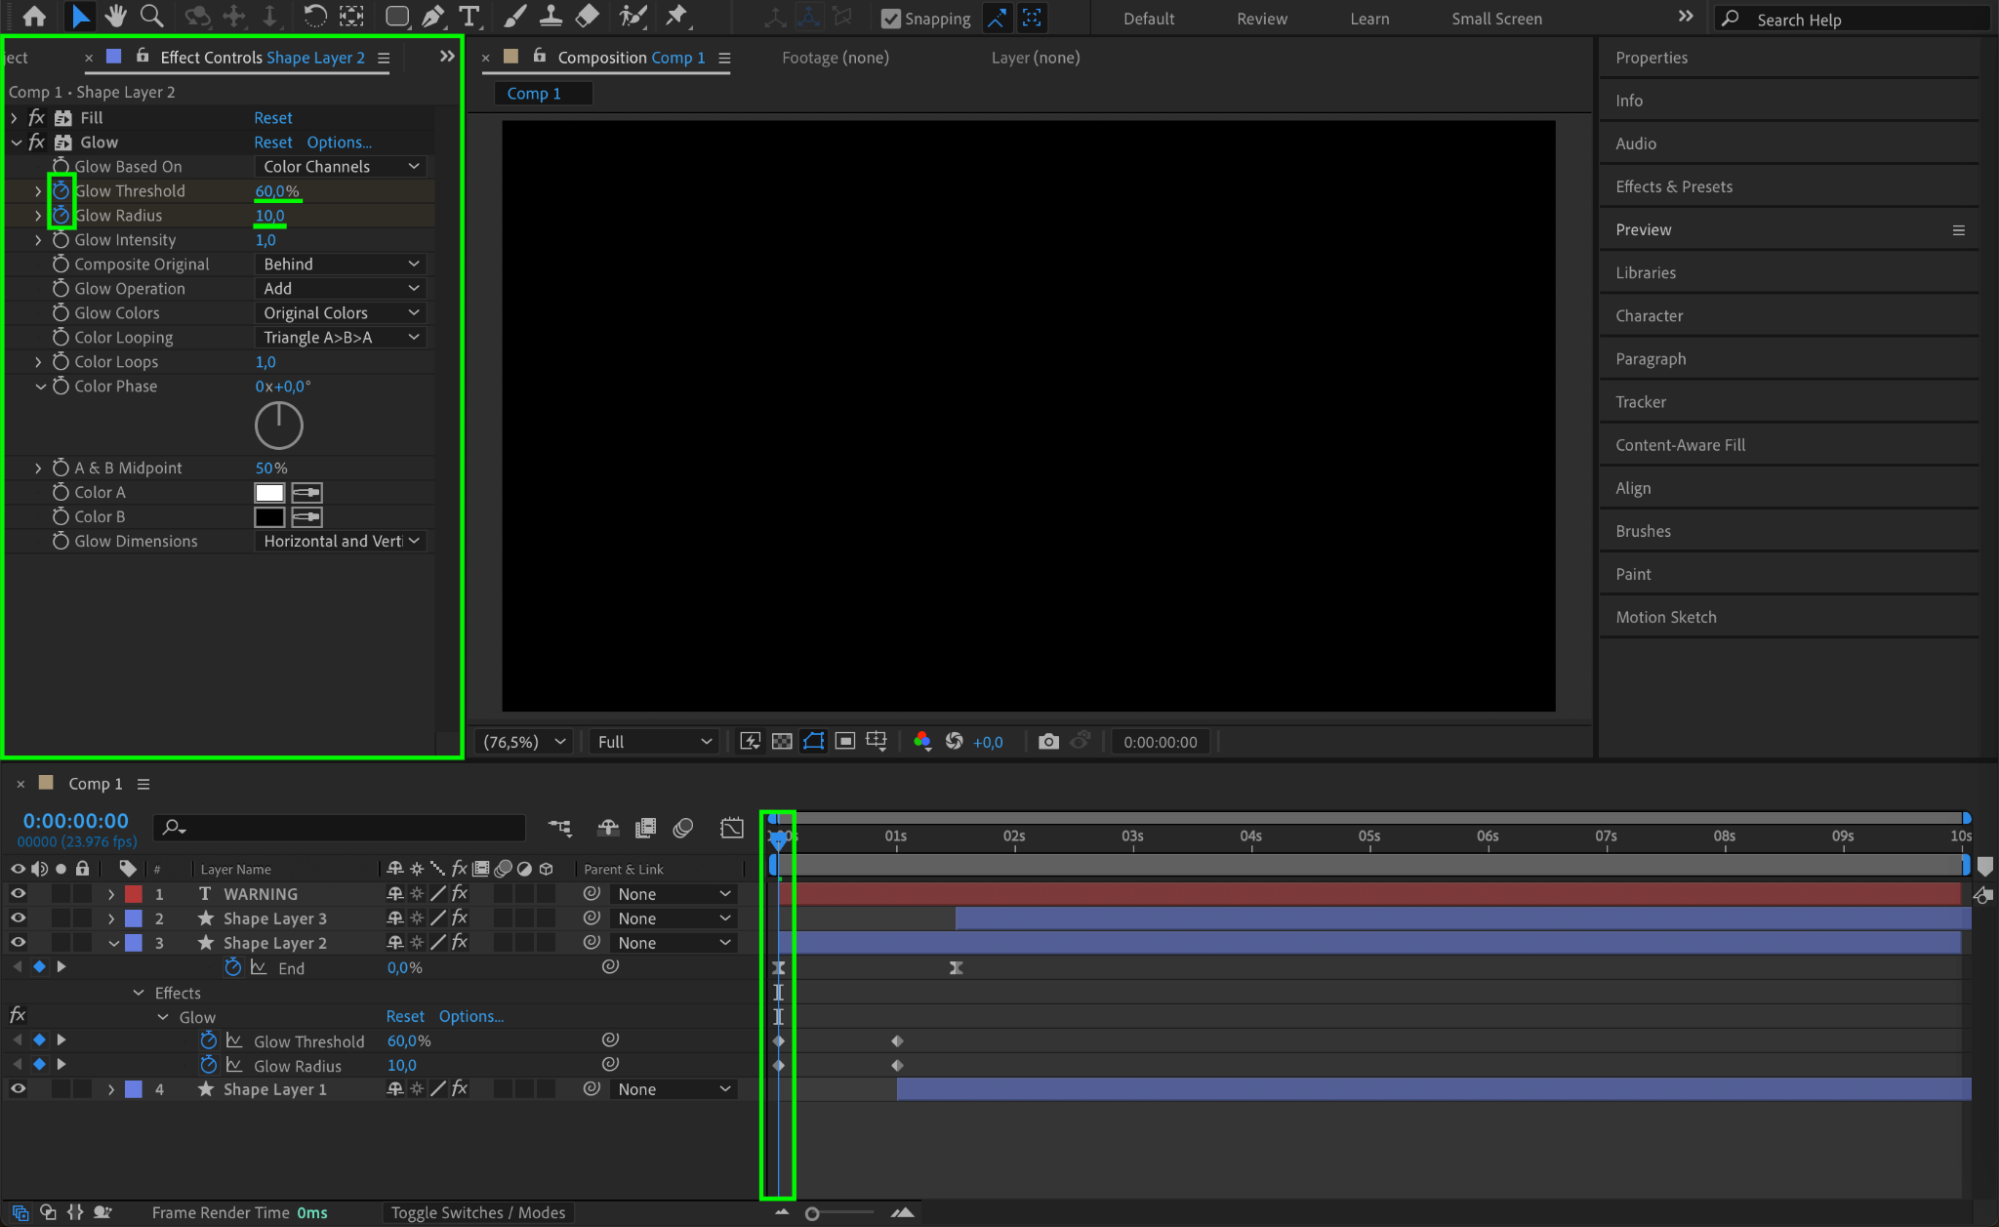Select the Zoom tool in the toolbar
Image resolution: width=1999 pixels, height=1227 pixels.
(151, 16)
